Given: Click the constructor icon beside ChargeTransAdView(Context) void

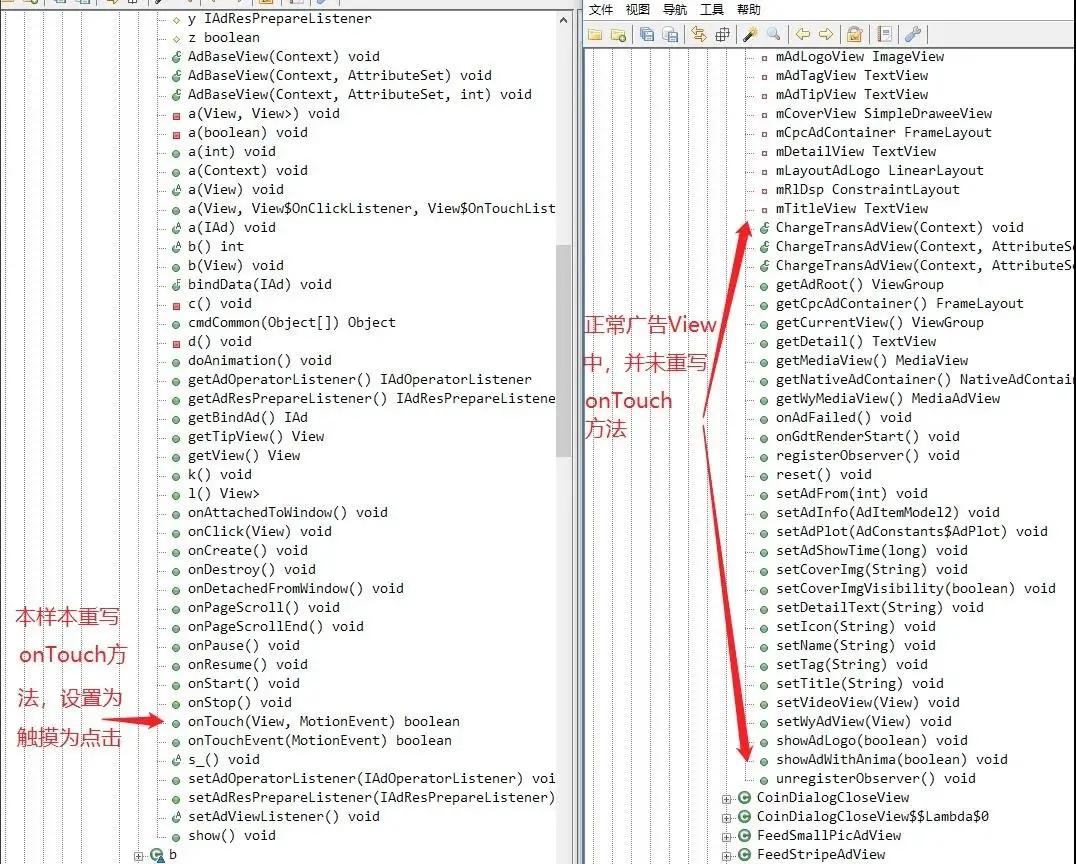Looking at the screenshot, I should coord(764,228).
